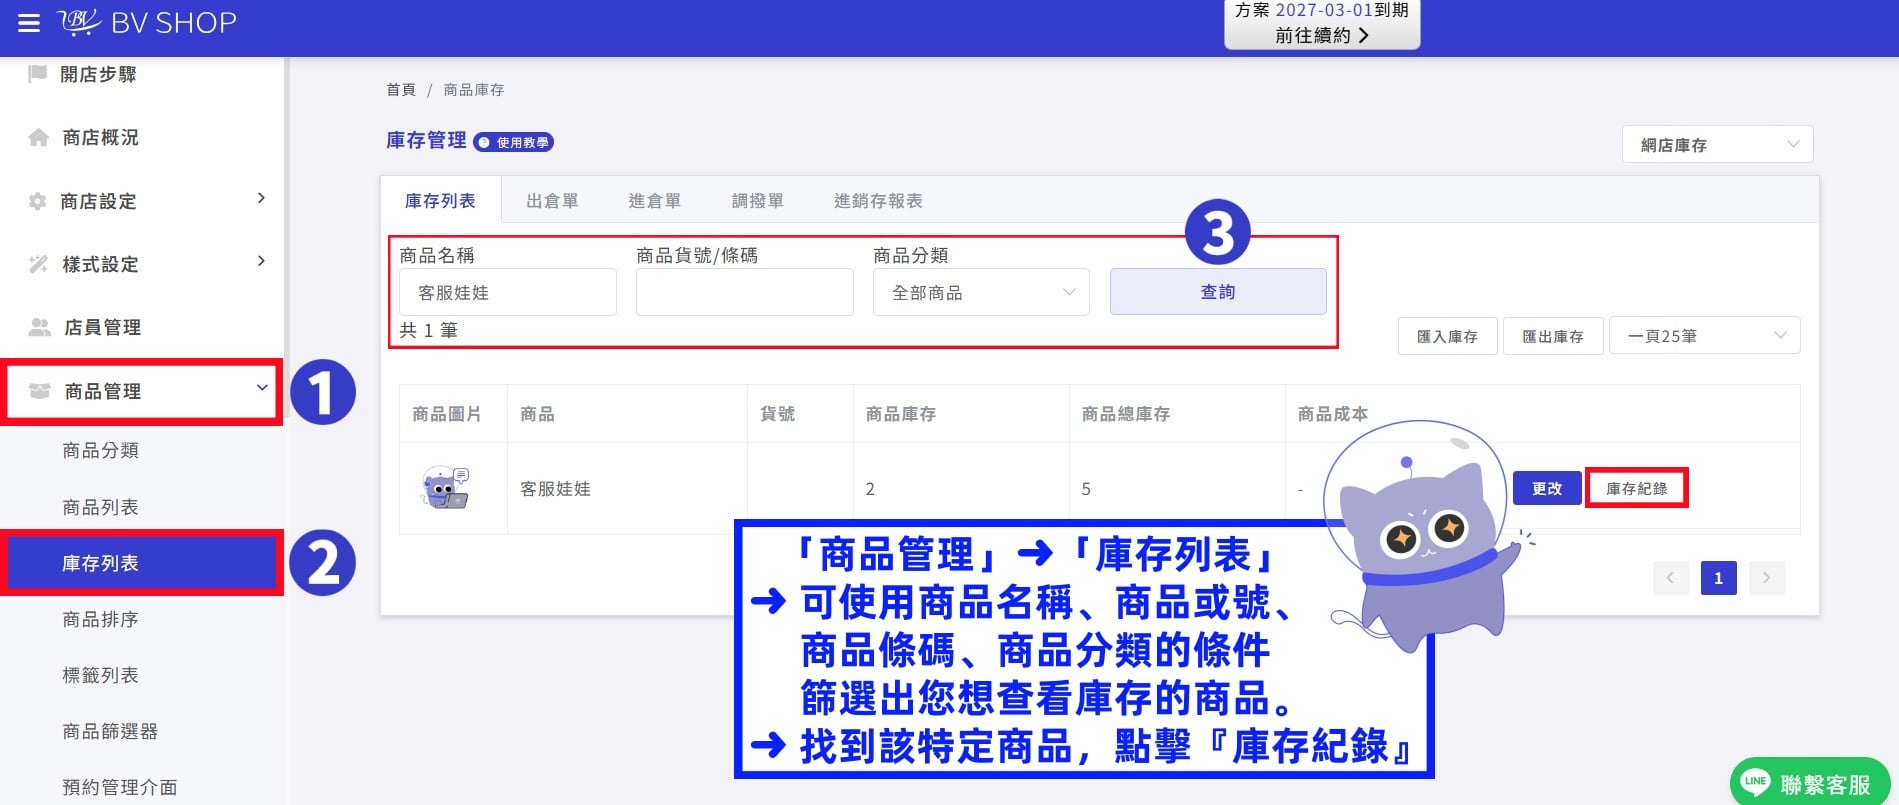This screenshot has height=805, width=1899.
Task: Open the 全部商品 category dropdown
Action: pos(981,292)
